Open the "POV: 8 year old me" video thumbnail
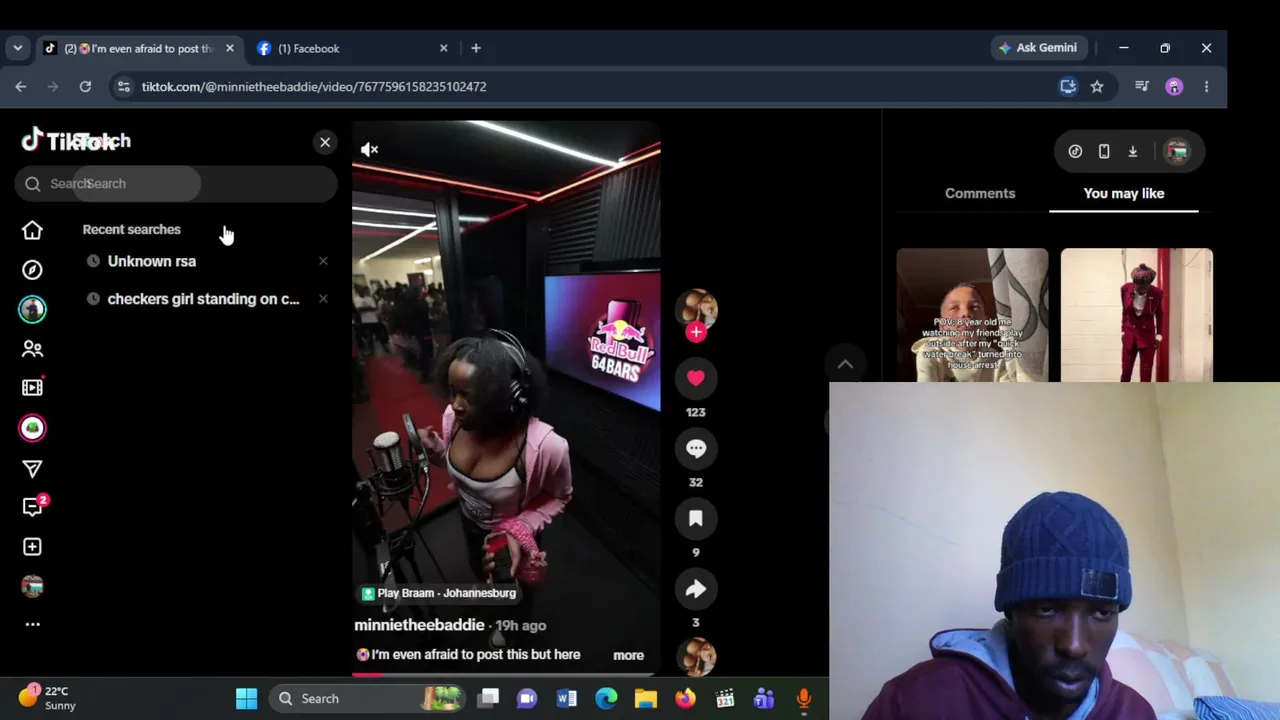Viewport: 1280px width, 720px height. pyautogui.click(x=972, y=315)
